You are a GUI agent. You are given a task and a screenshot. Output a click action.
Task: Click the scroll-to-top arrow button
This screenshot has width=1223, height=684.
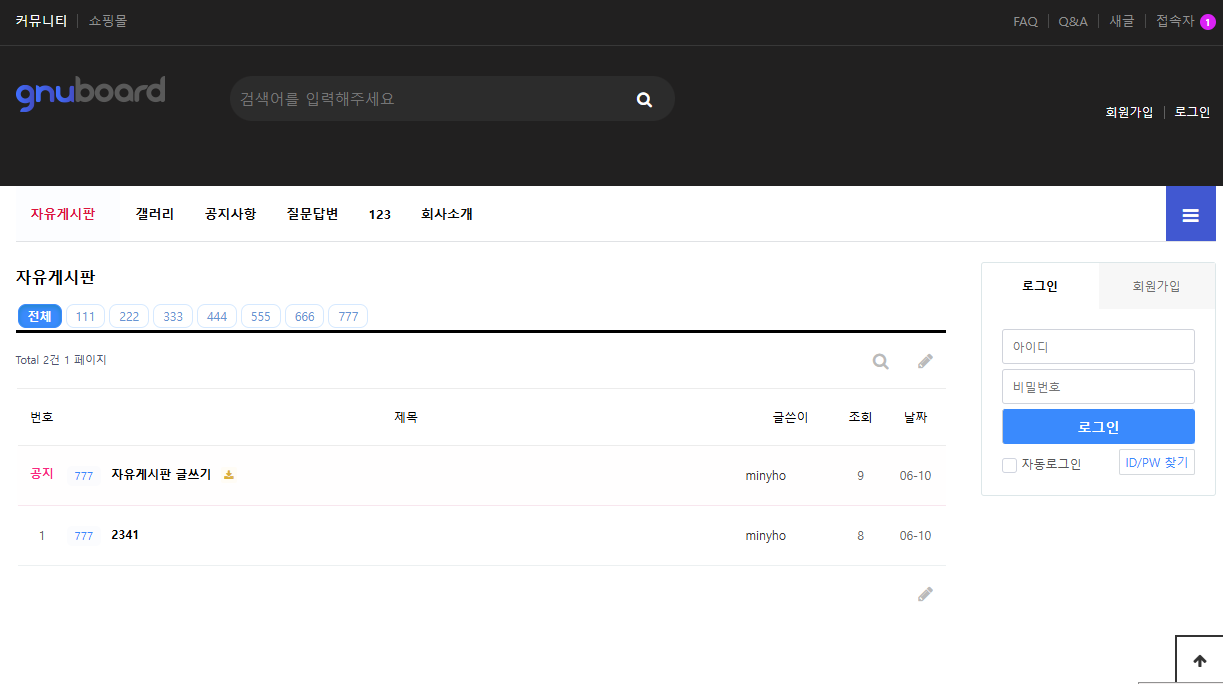(1199, 660)
